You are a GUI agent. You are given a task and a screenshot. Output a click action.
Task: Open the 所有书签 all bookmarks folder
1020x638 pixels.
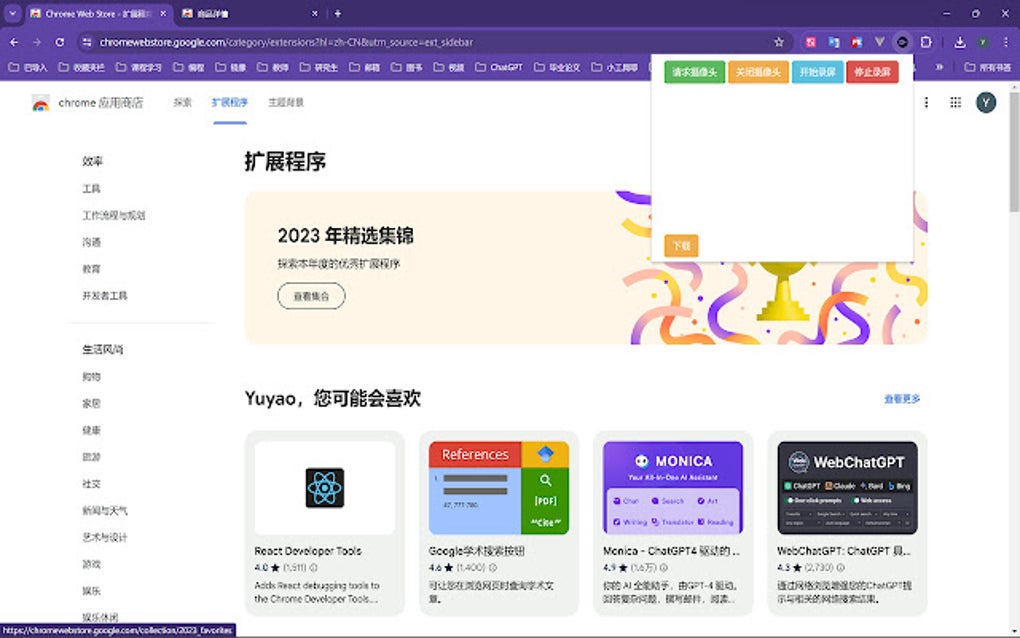point(988,67)
